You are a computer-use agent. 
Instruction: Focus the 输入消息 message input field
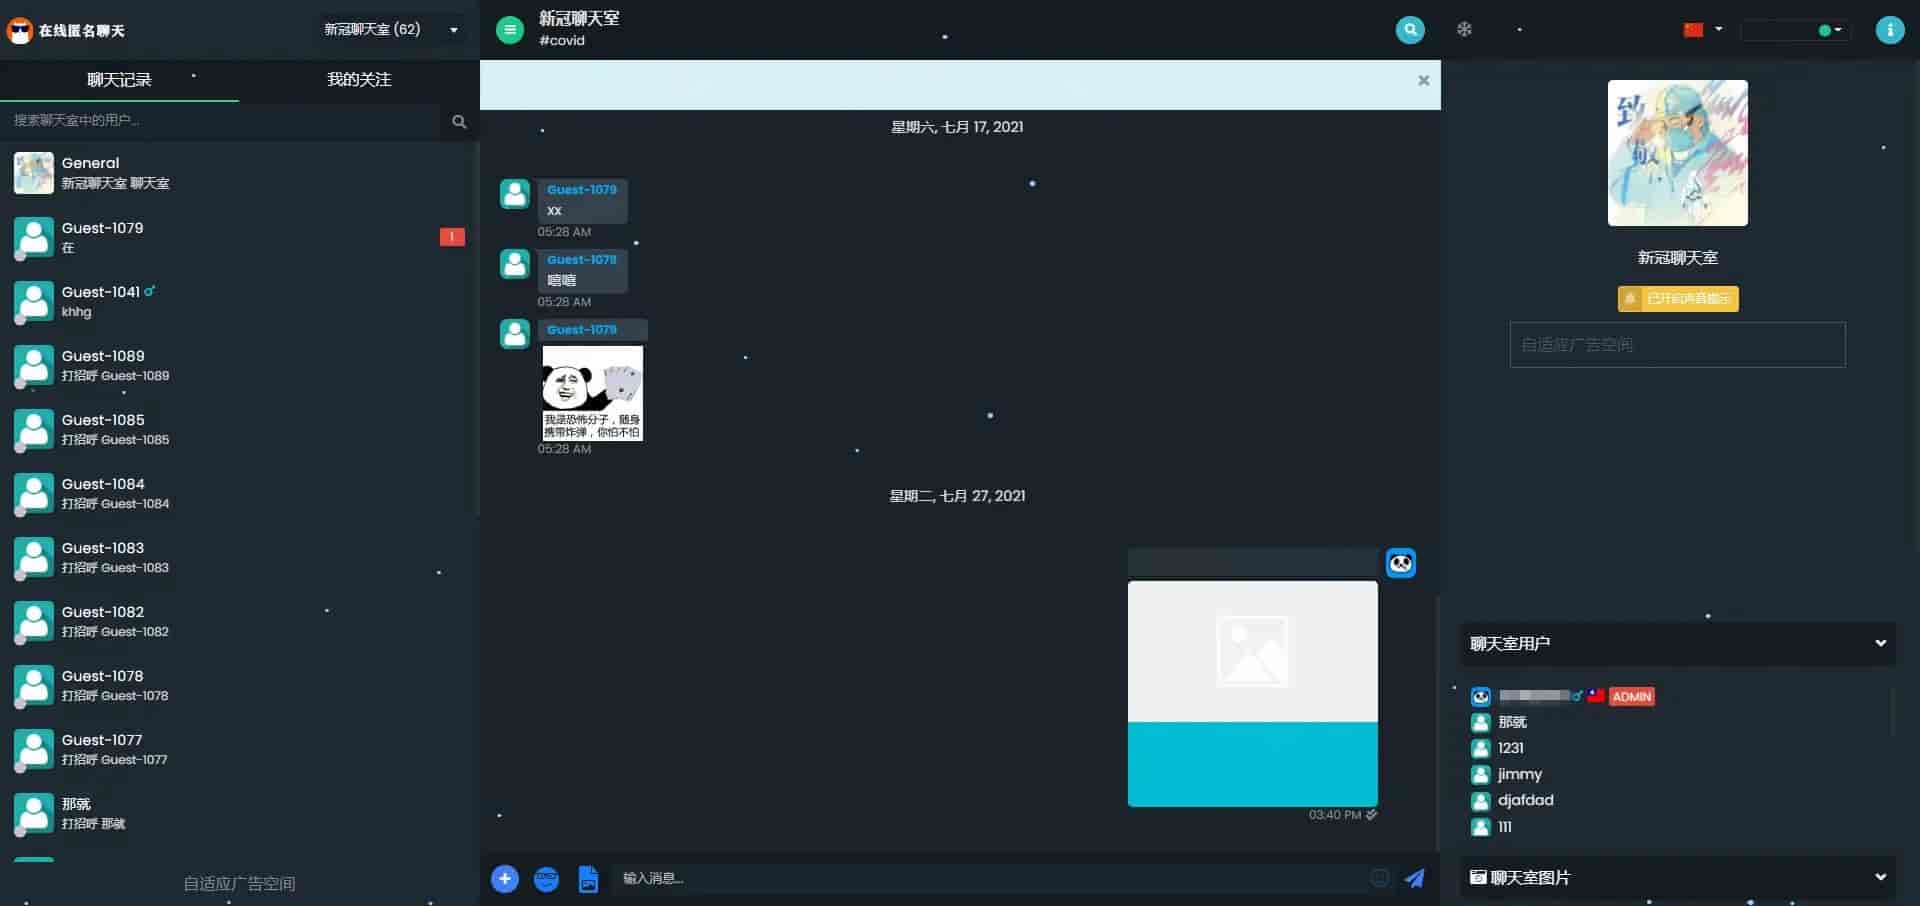point(988,879)
